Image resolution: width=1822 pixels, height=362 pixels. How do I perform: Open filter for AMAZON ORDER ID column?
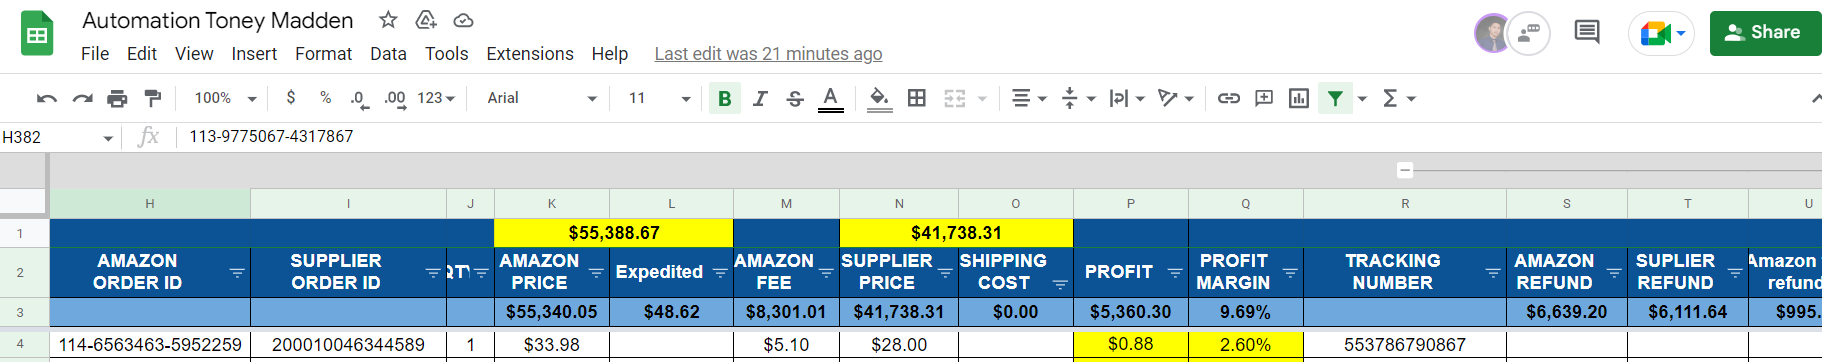pos(237,272)
